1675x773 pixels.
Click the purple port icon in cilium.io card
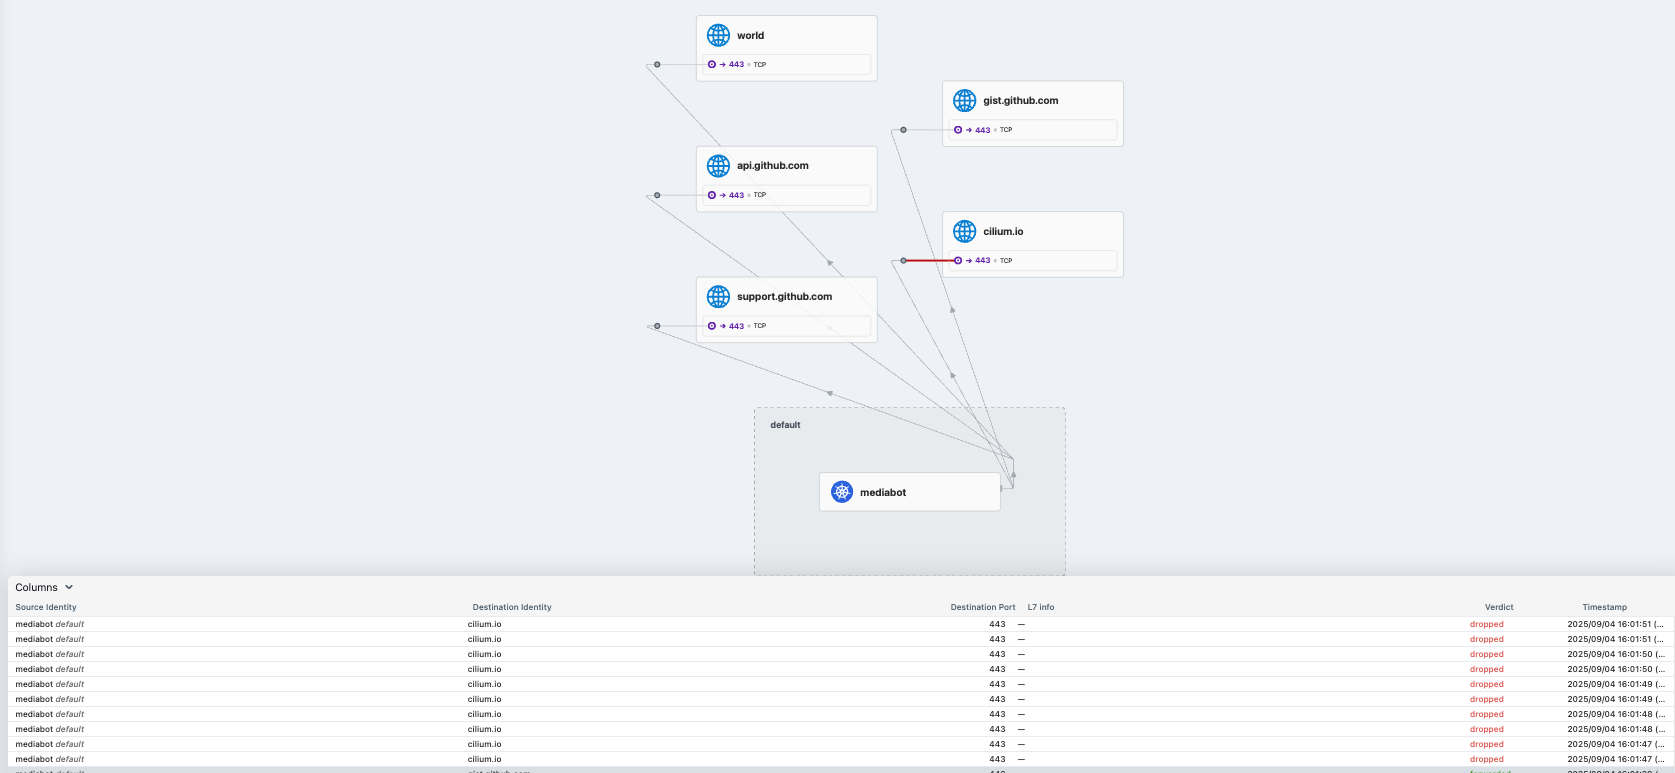(x=958, y=260)
